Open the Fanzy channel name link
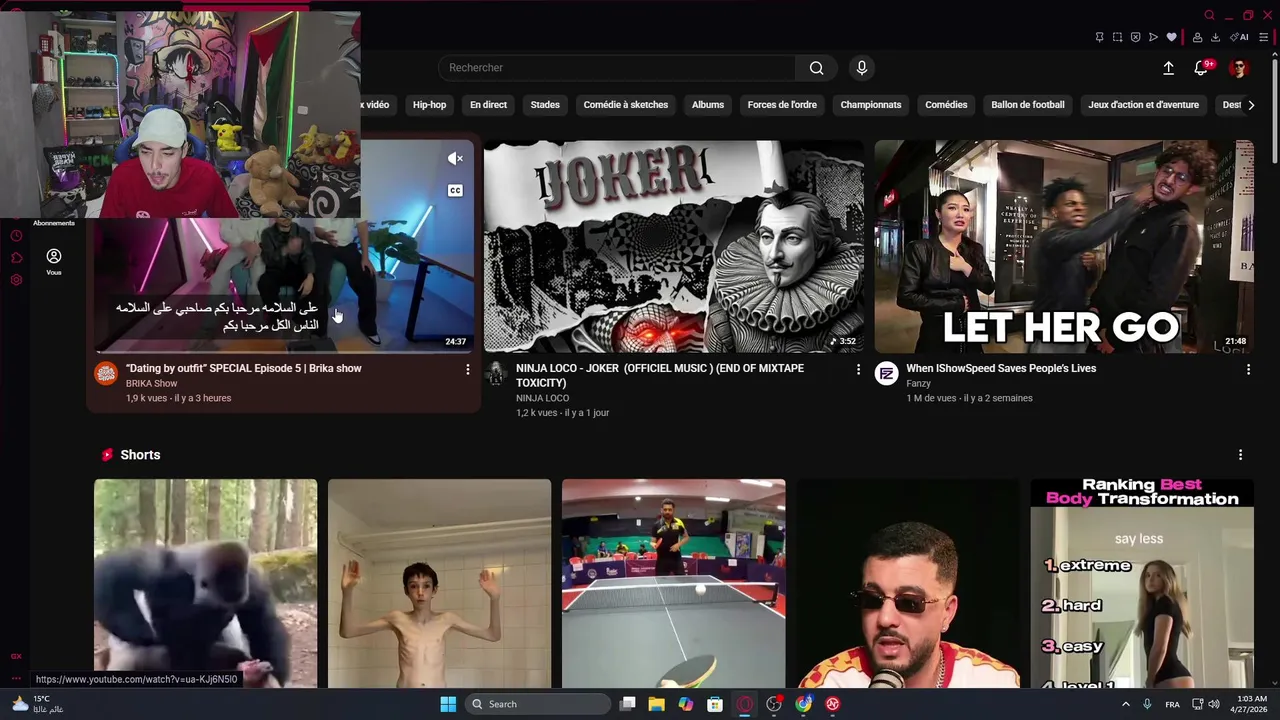 click(918, 384)
